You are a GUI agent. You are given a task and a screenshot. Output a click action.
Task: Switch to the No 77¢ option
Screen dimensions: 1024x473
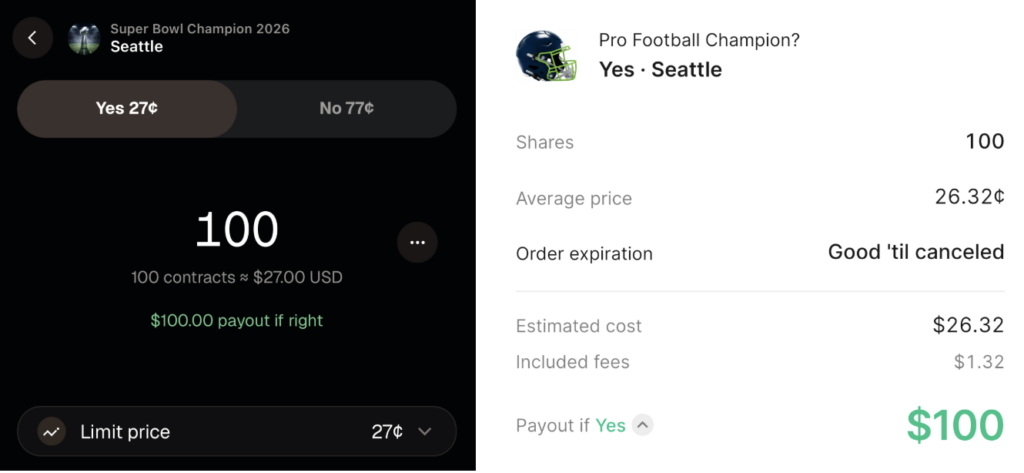[346, 108]
